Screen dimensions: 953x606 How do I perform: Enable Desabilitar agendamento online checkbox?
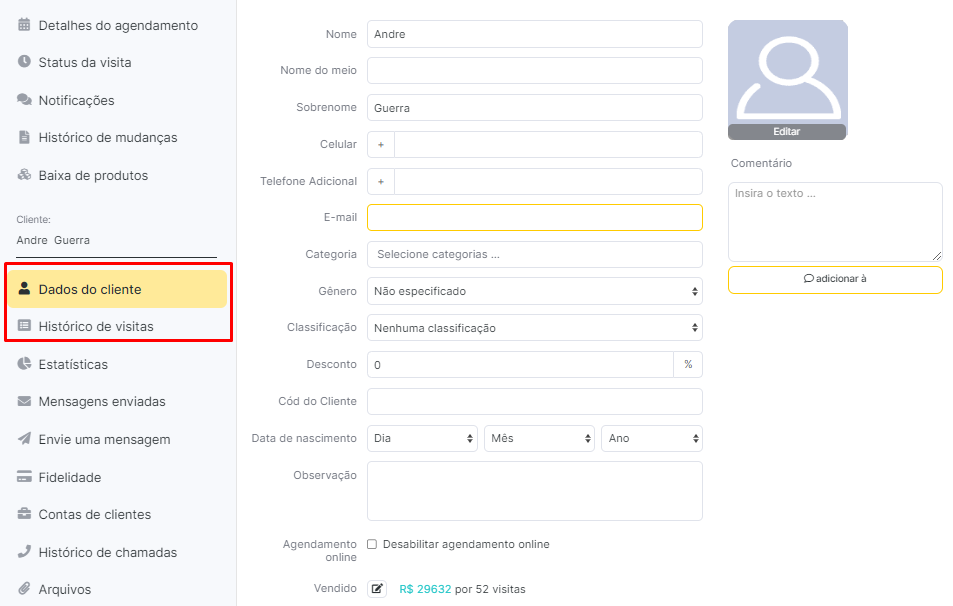pyautogui.click(x=372, y=544)
